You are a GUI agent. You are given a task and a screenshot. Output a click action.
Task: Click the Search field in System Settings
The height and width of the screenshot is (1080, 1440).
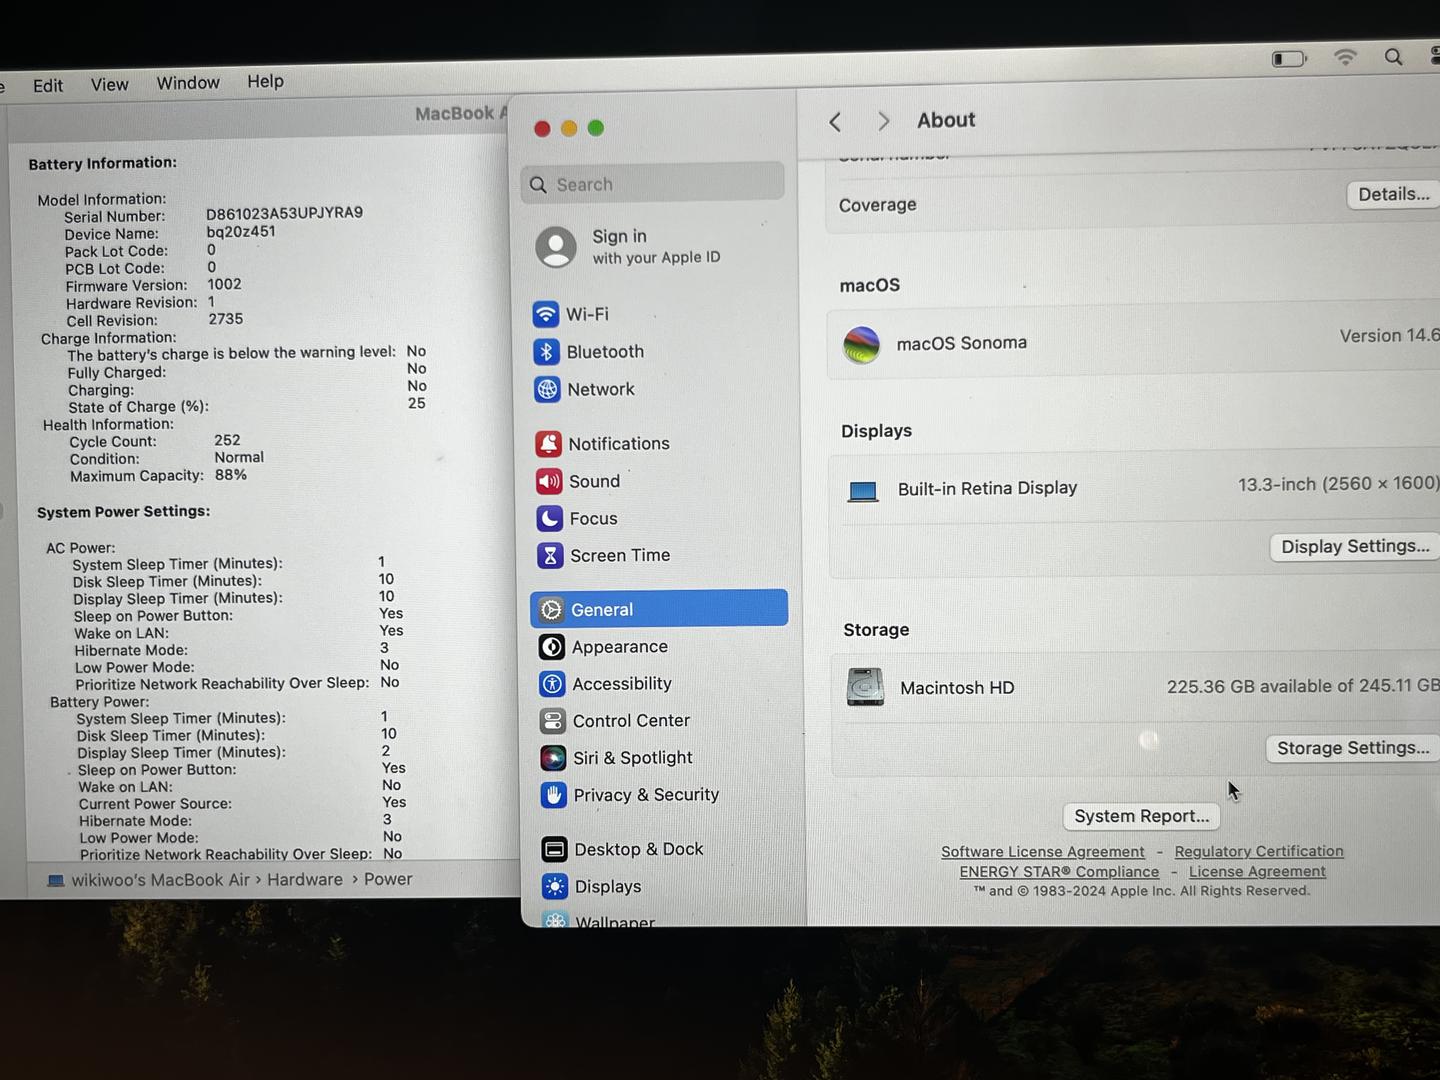652,184
